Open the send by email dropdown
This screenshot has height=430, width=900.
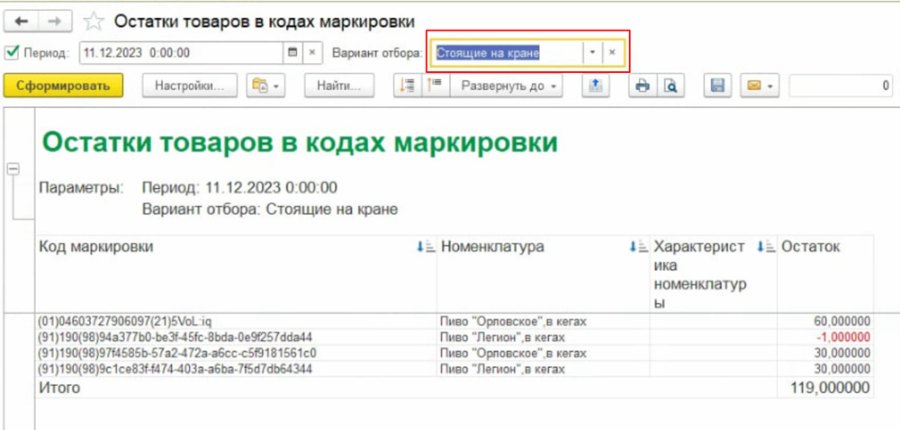point(759,86)
